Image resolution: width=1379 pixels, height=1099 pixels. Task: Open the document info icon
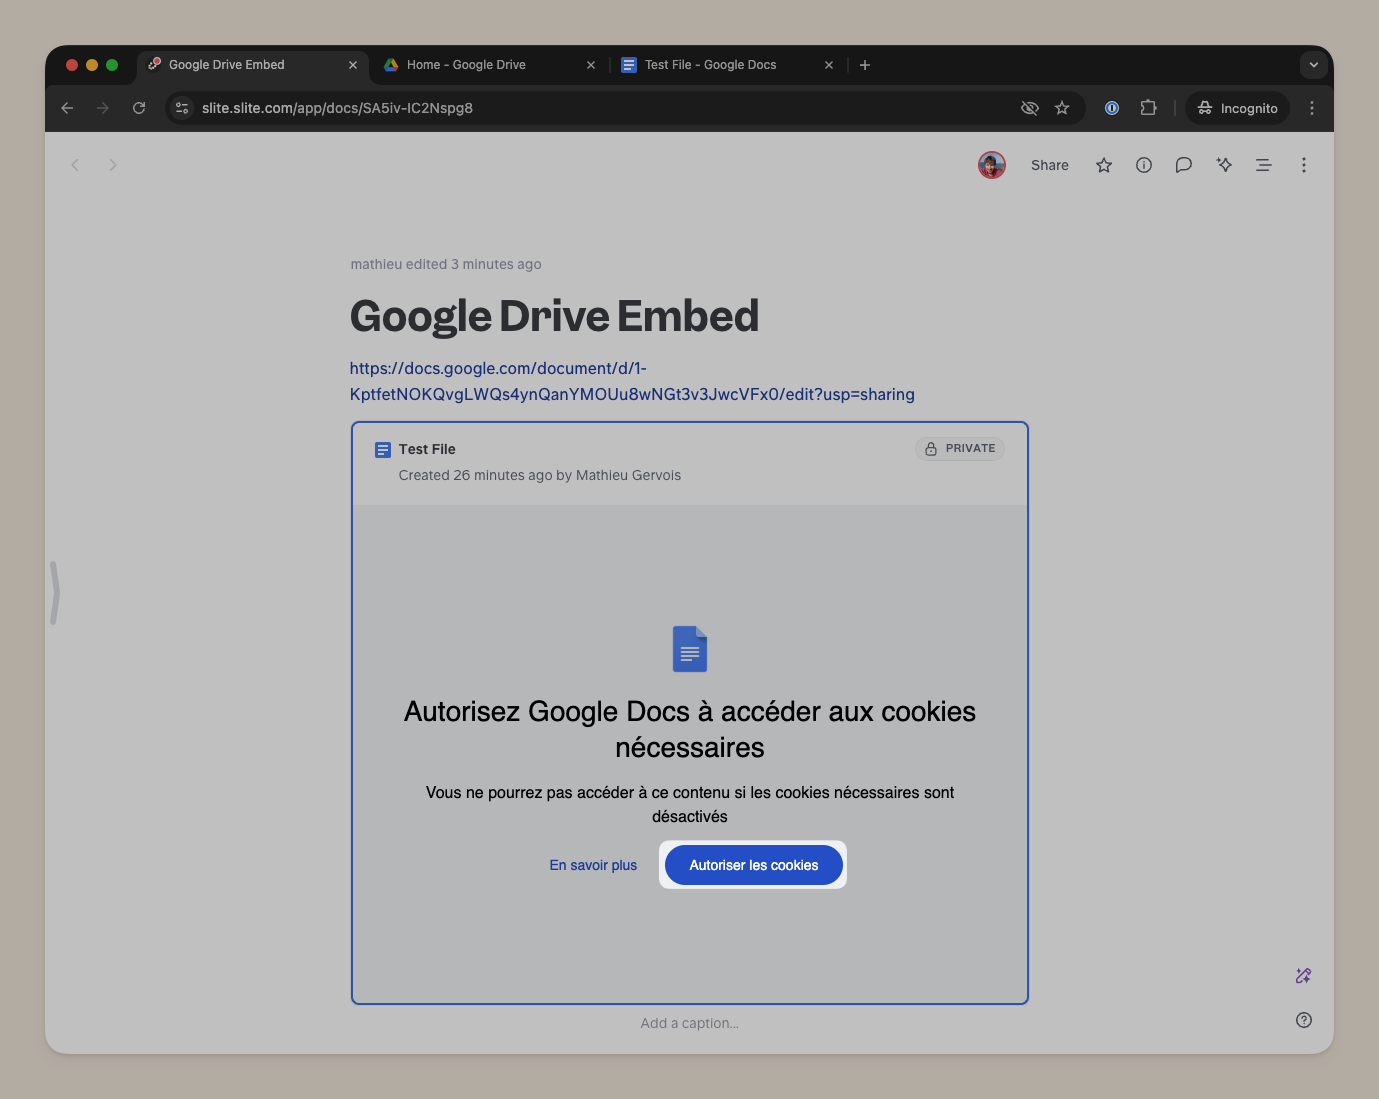click(x=1144, y=165)
